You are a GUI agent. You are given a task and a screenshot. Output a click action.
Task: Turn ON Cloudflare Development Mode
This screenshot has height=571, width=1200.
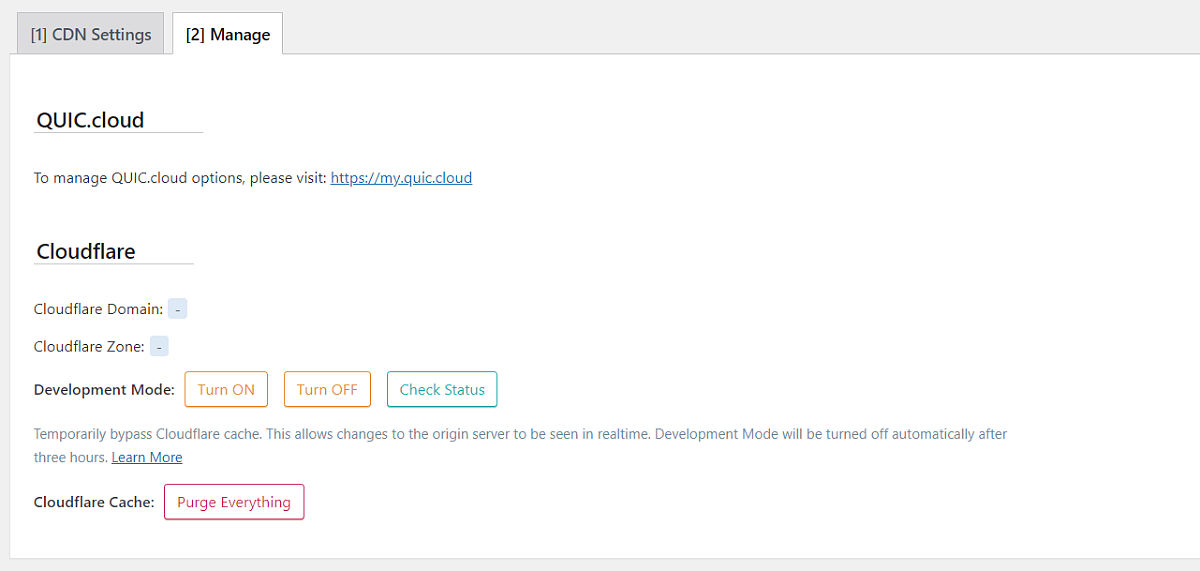226,390
